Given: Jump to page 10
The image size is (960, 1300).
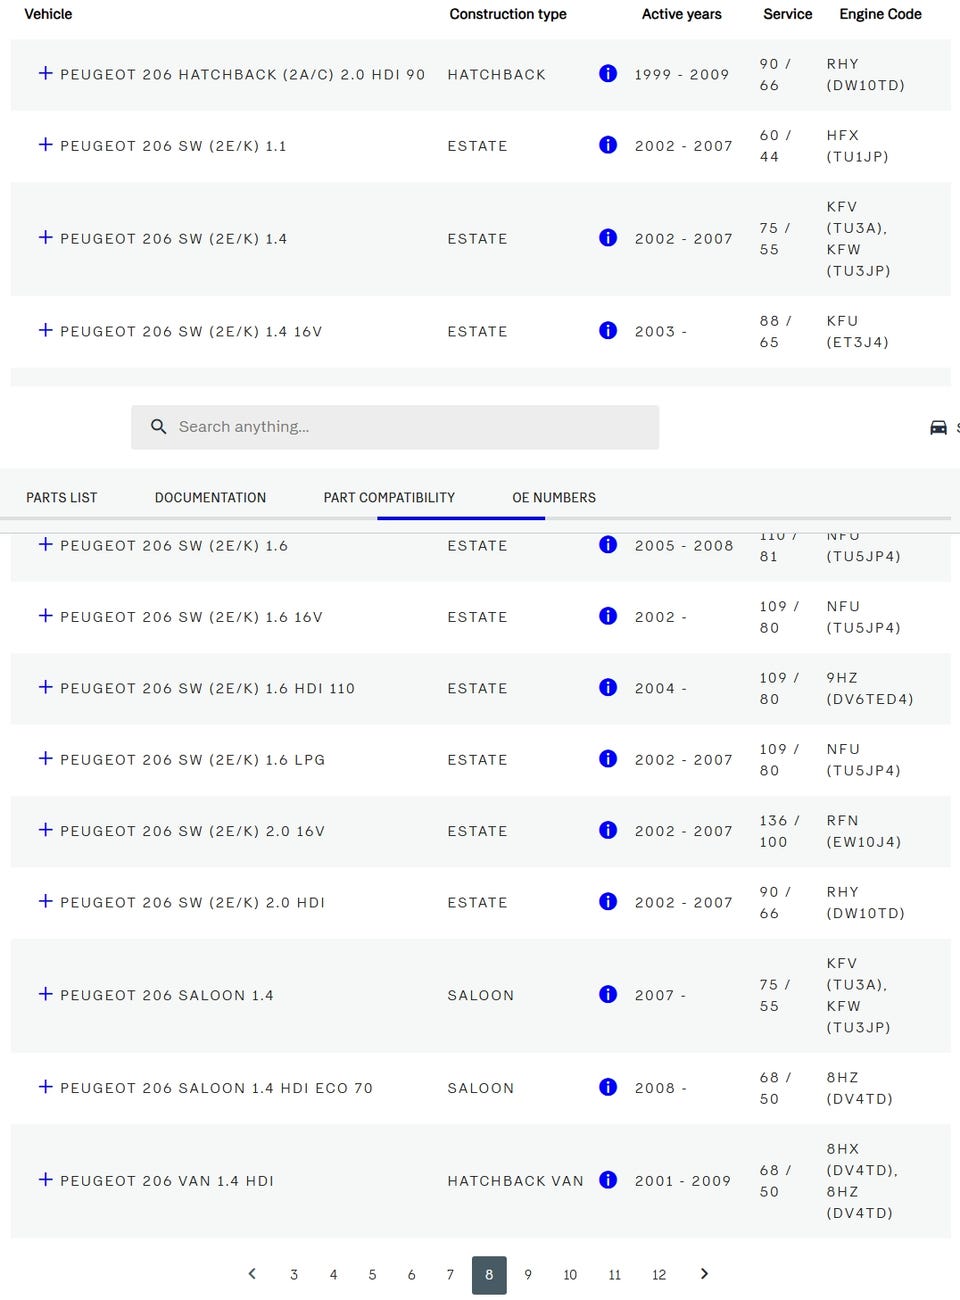Looking at the screenshot, I should click(570, 1275).
